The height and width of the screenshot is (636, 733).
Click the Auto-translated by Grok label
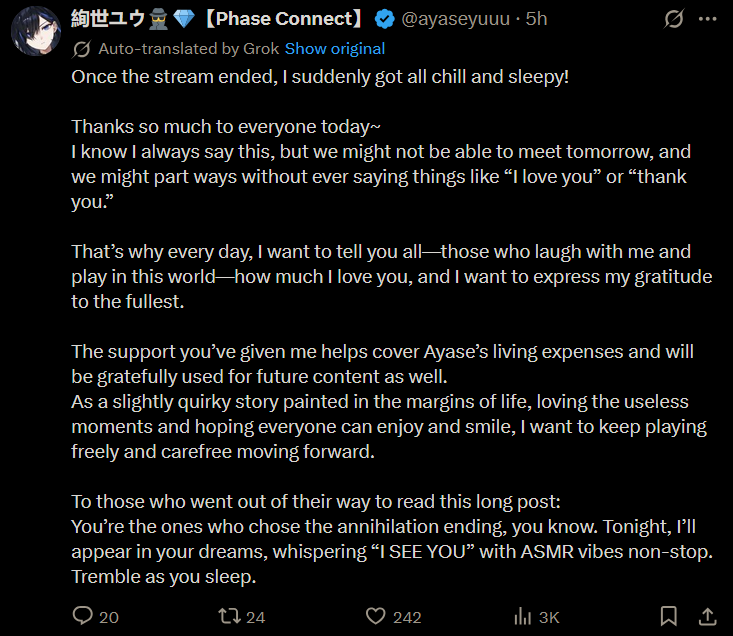(x=190, y=49)
